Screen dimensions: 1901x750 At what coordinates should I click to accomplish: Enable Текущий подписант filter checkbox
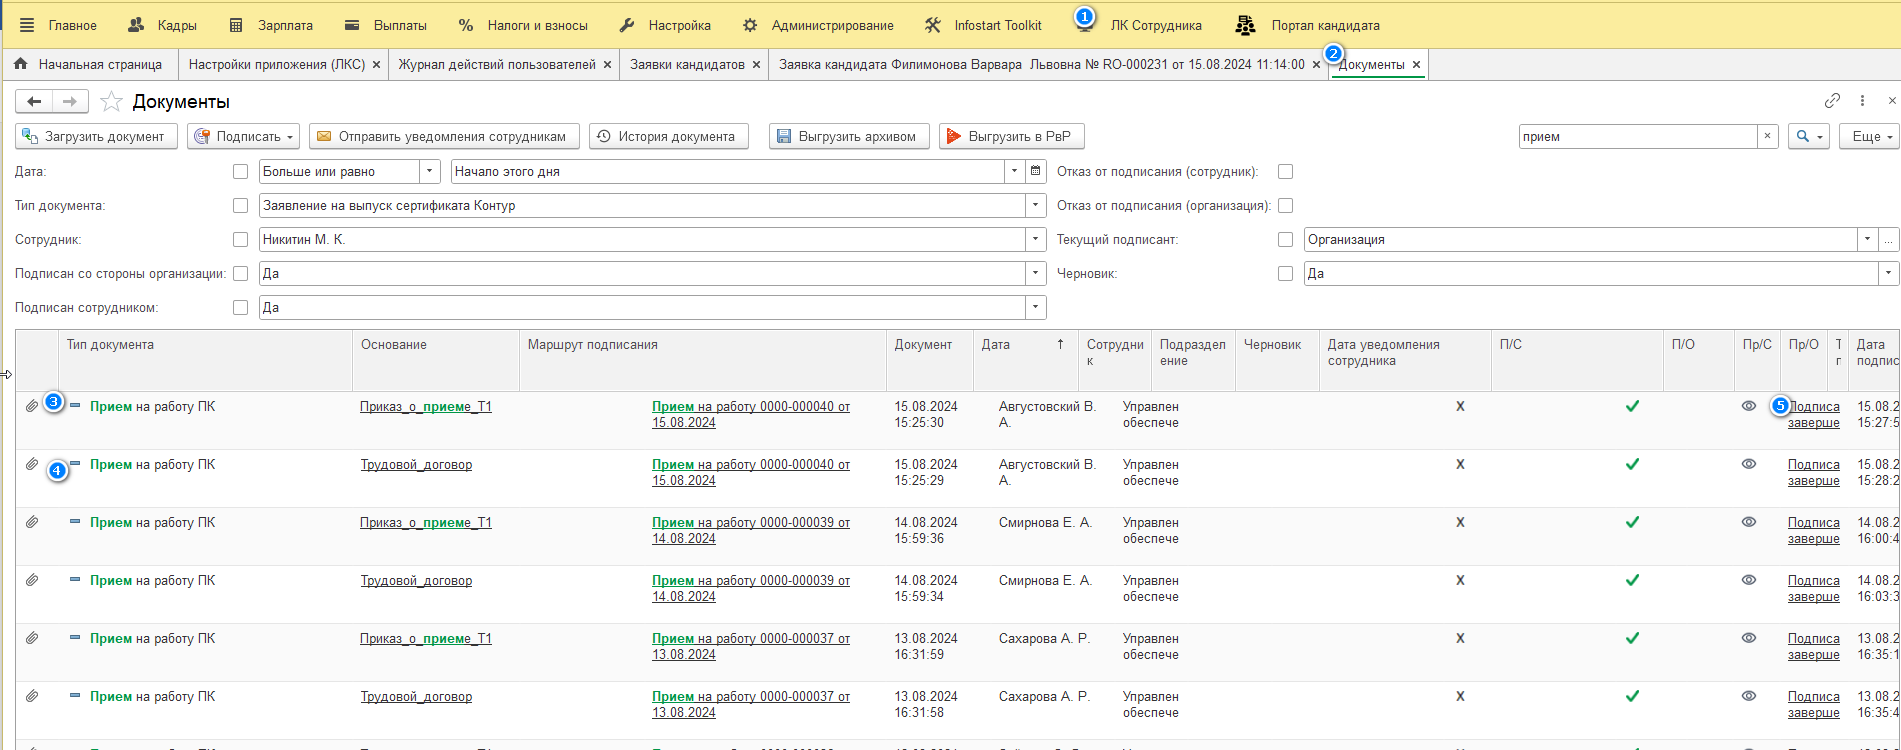pos(1286,240)
